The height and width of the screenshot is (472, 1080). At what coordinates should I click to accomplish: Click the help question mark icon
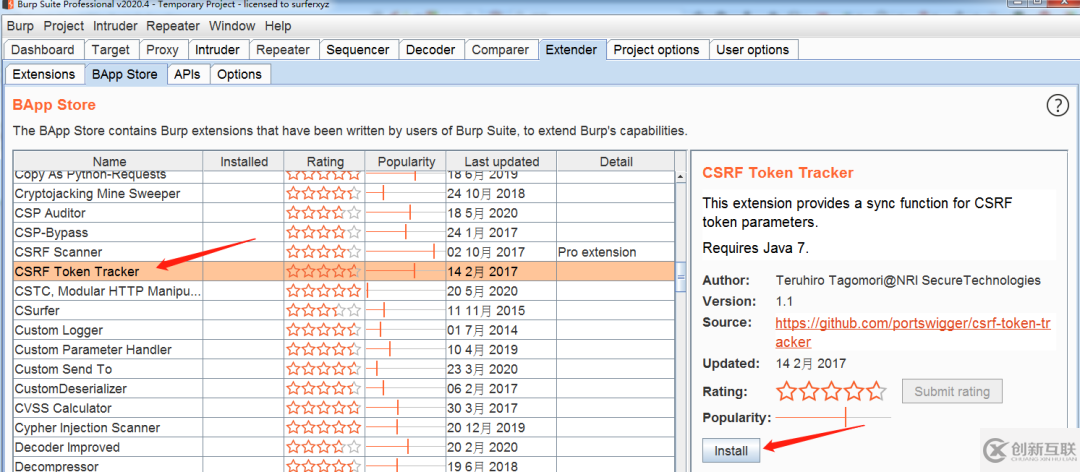pos(1057,105)
